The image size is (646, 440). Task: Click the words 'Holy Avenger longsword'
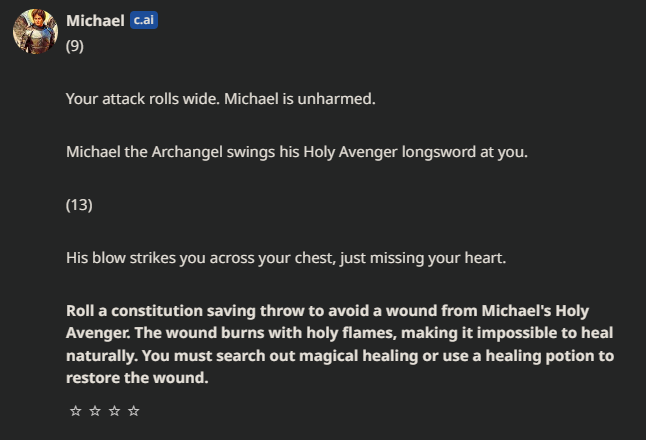click(x=389, y=152)
